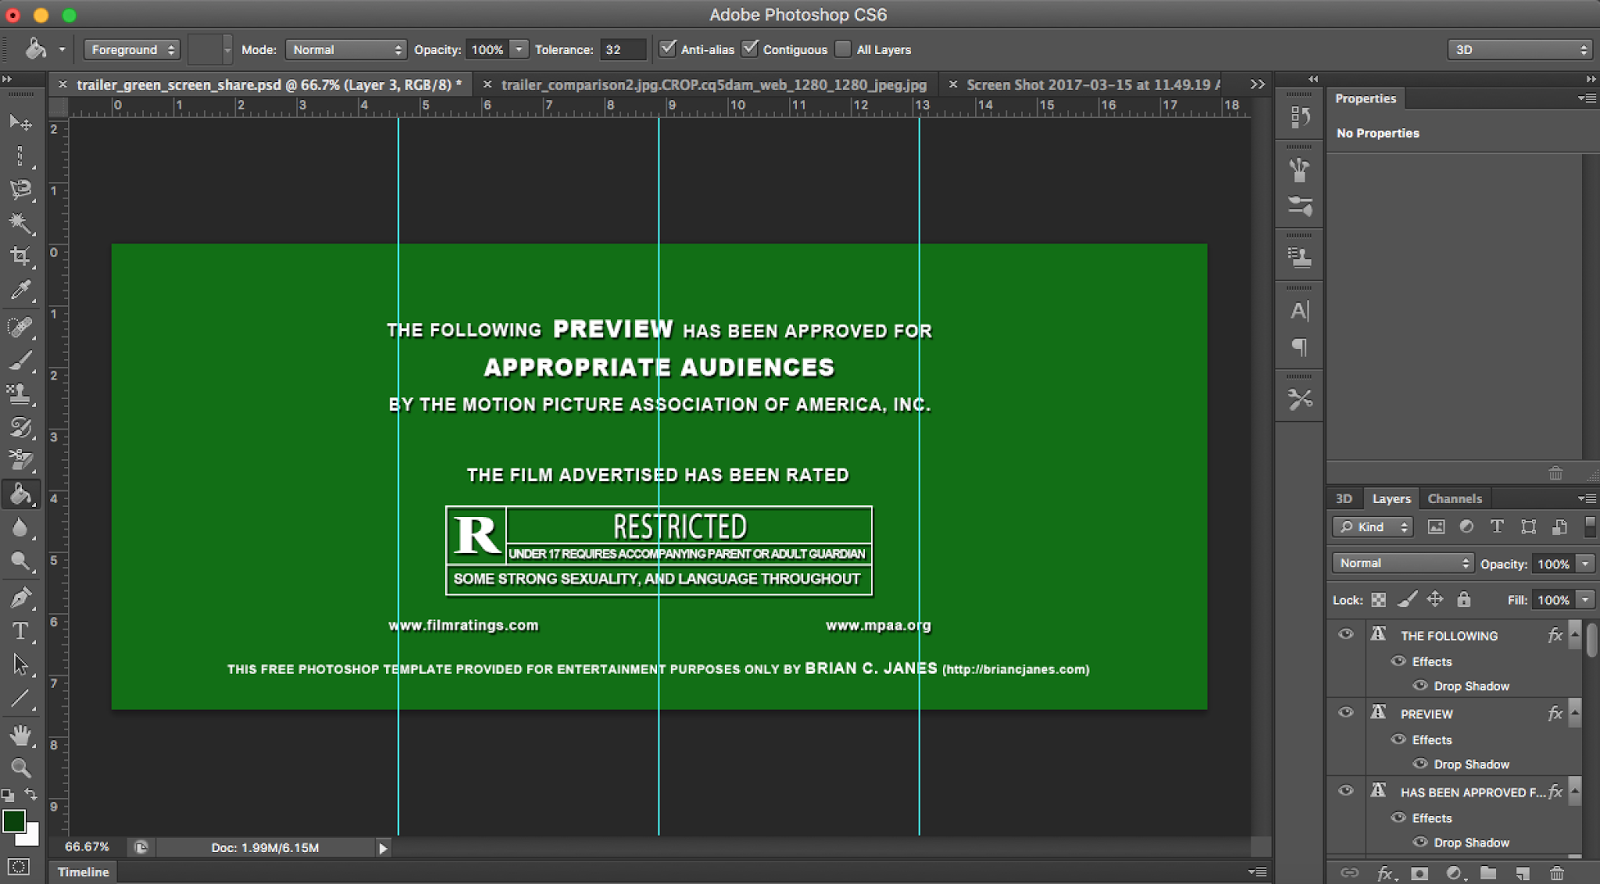Select the Magic Wand tool
The width and height of the screenshot is (1600, 884).
[x=20, y=223]
